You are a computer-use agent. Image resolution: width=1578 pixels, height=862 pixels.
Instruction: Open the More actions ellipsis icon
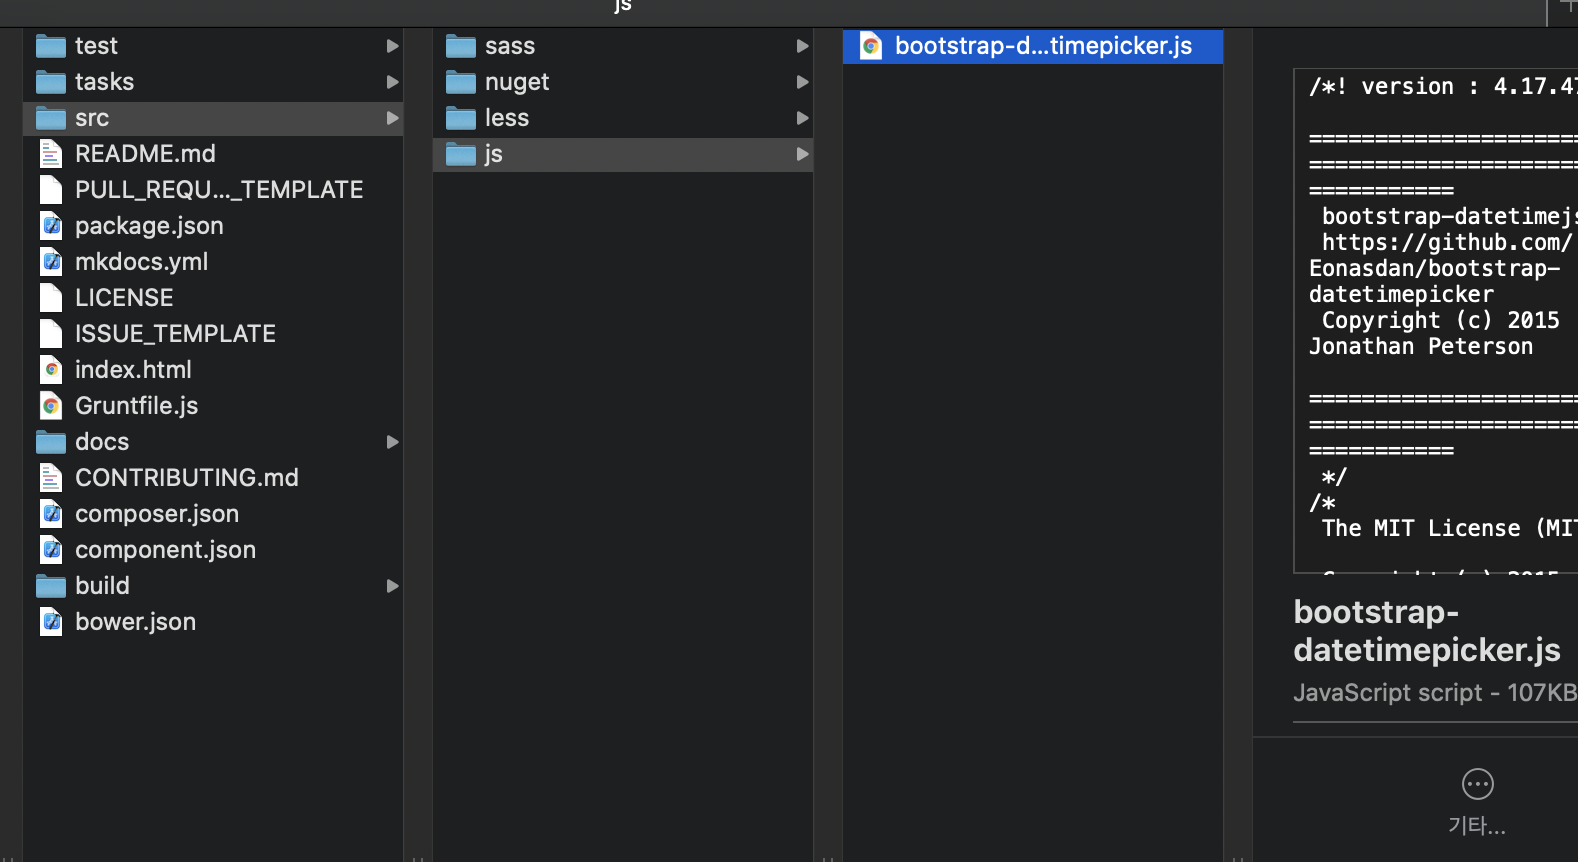point(1478,784)
